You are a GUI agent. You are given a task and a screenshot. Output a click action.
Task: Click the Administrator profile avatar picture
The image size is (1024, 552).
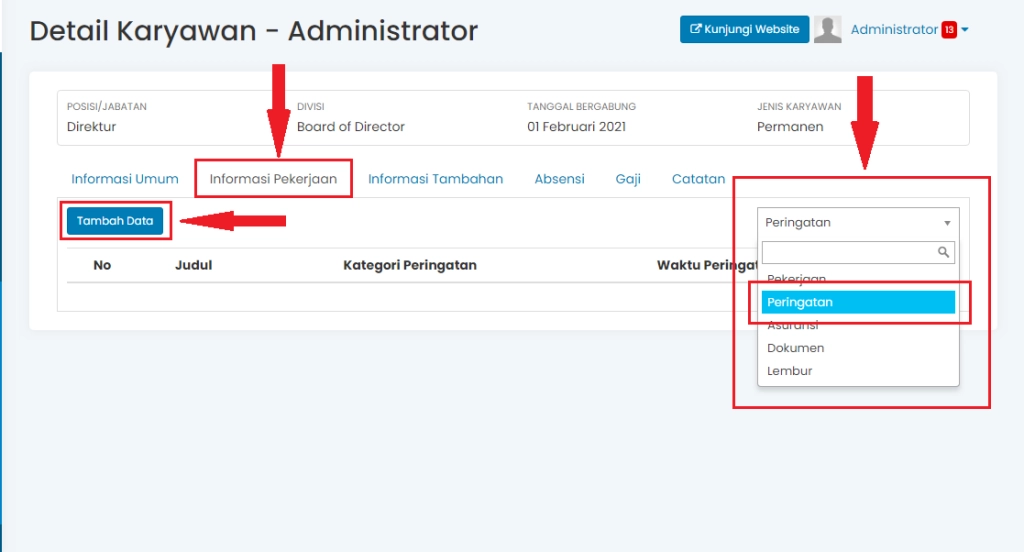pos(827,30)
